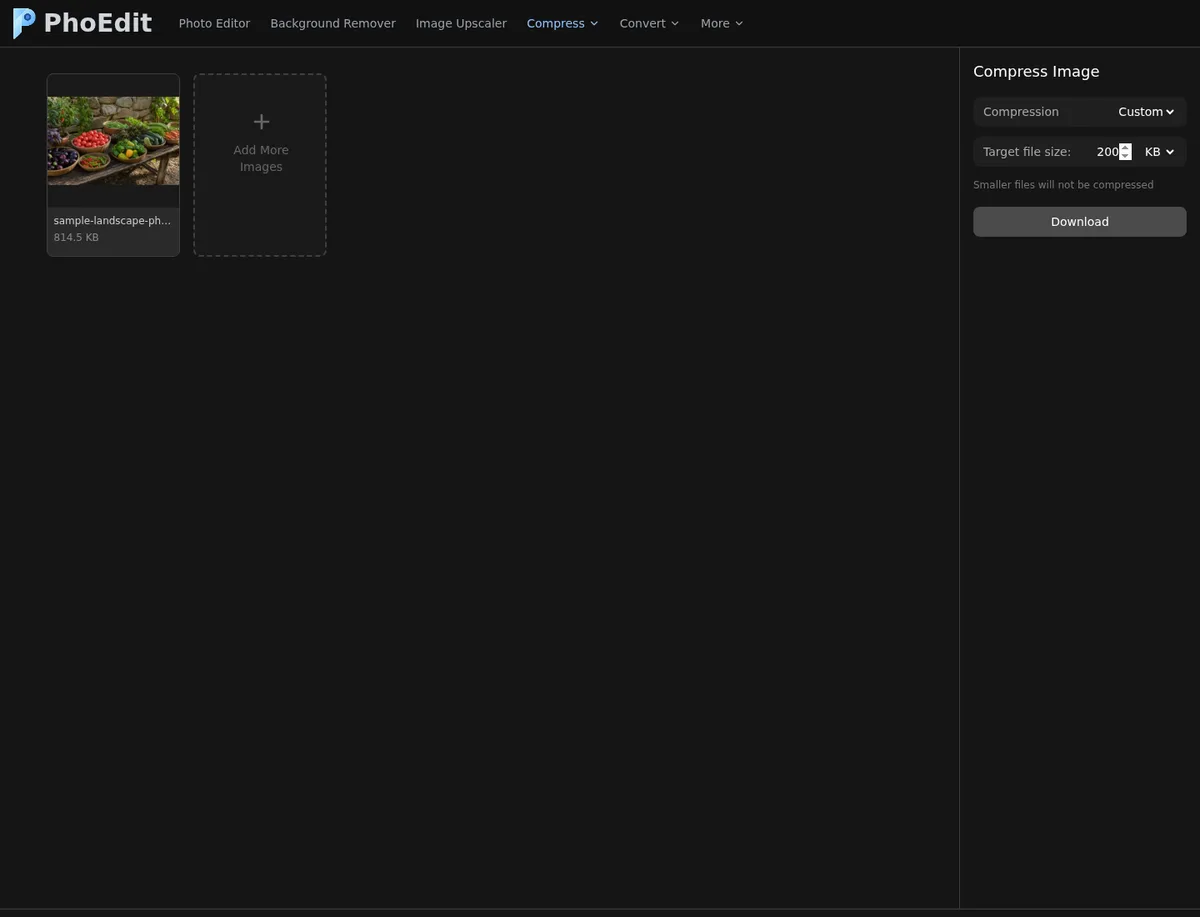The width and height of the screenshot is (1200, 917).
Task: Change the KB unit dropdown
Action: coord(1159,152)
